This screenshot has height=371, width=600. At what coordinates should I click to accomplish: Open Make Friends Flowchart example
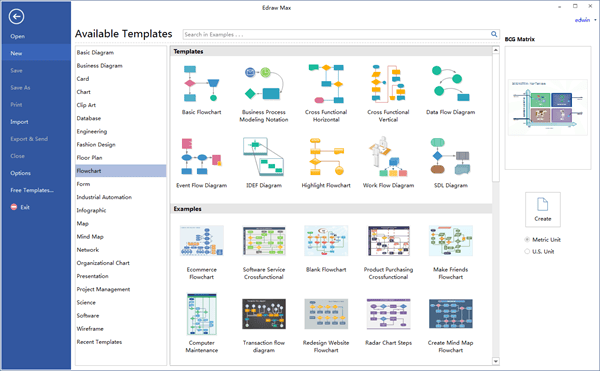pyautogui.click(x=450, y=252)
